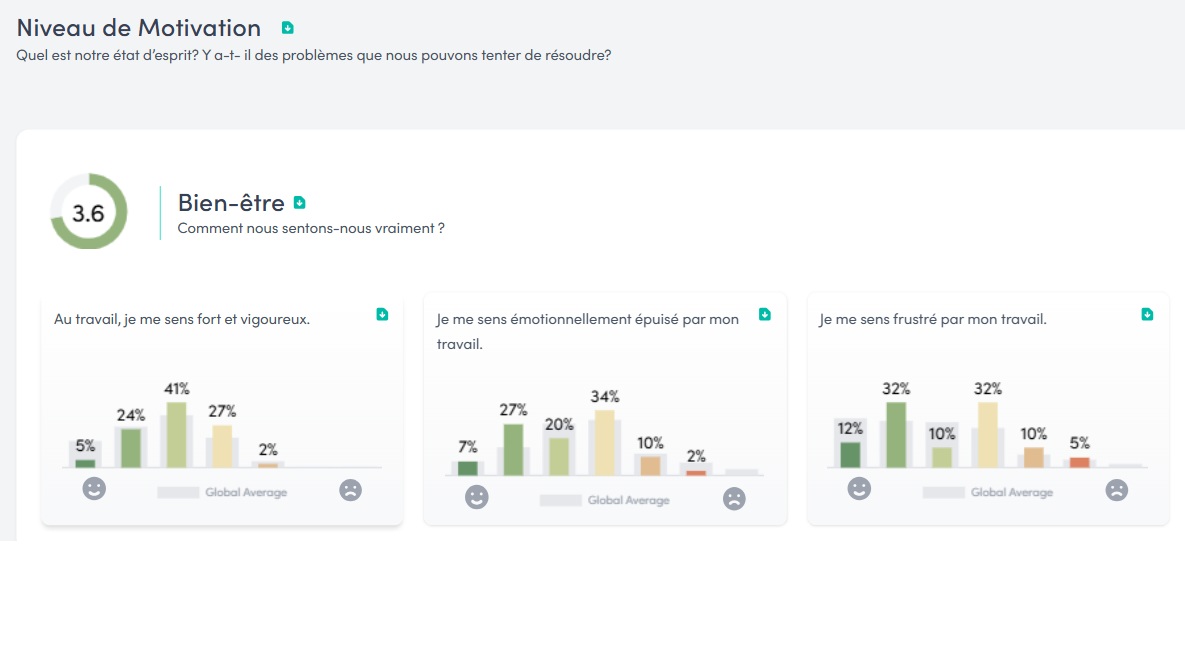Click Global Average legend in 'frustré' card
Screen dimensions: 1185x648
988,492
